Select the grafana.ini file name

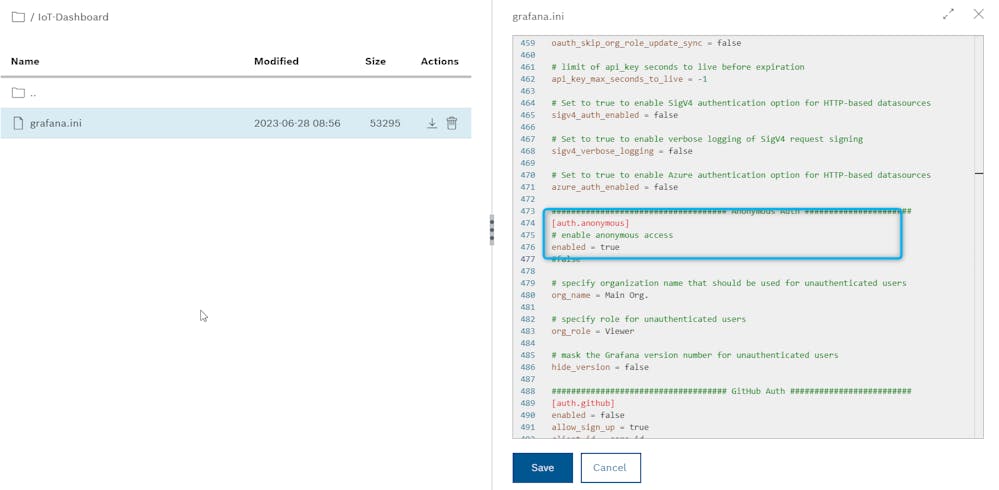coord(55,123)
